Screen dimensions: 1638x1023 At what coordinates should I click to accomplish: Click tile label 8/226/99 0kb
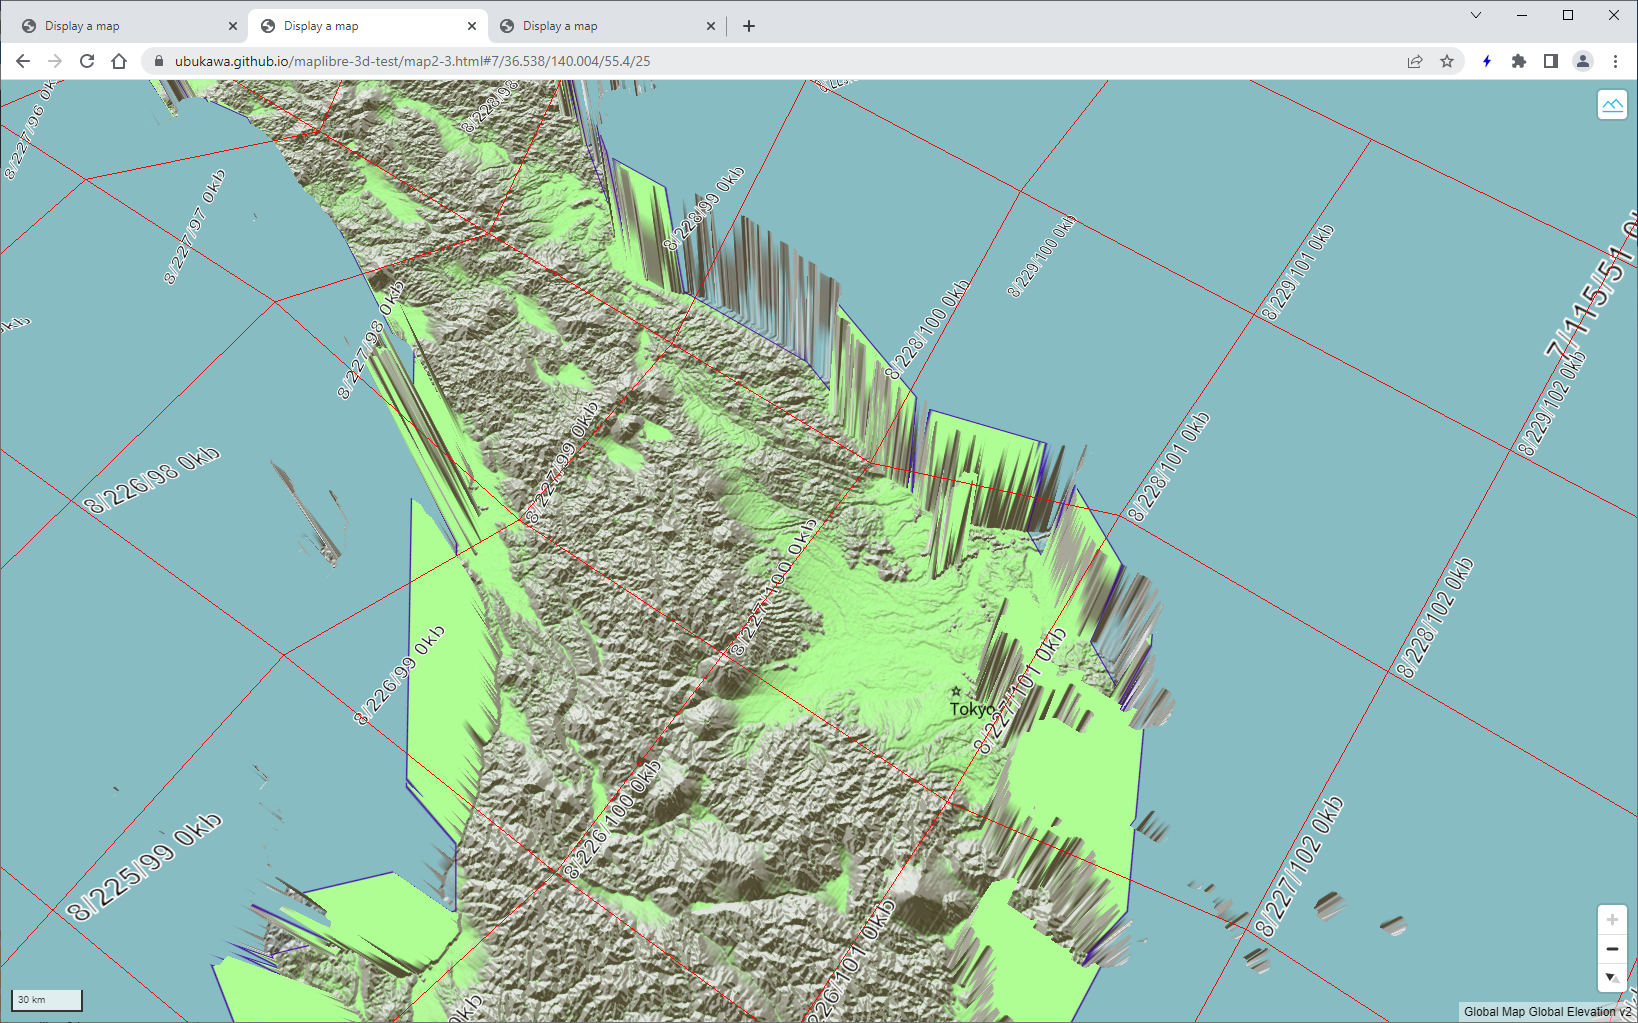pyautogui.click(x=400, y=675)
